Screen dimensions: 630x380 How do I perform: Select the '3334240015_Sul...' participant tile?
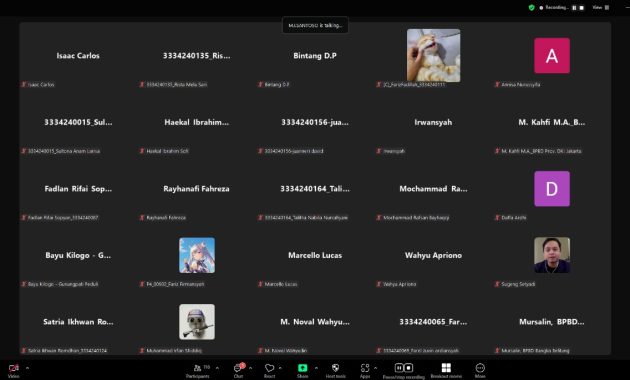coord(78,122)
